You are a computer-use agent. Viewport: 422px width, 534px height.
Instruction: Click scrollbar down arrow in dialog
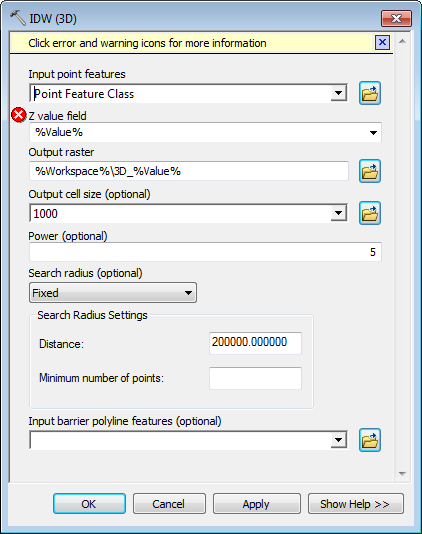(402, 474)
